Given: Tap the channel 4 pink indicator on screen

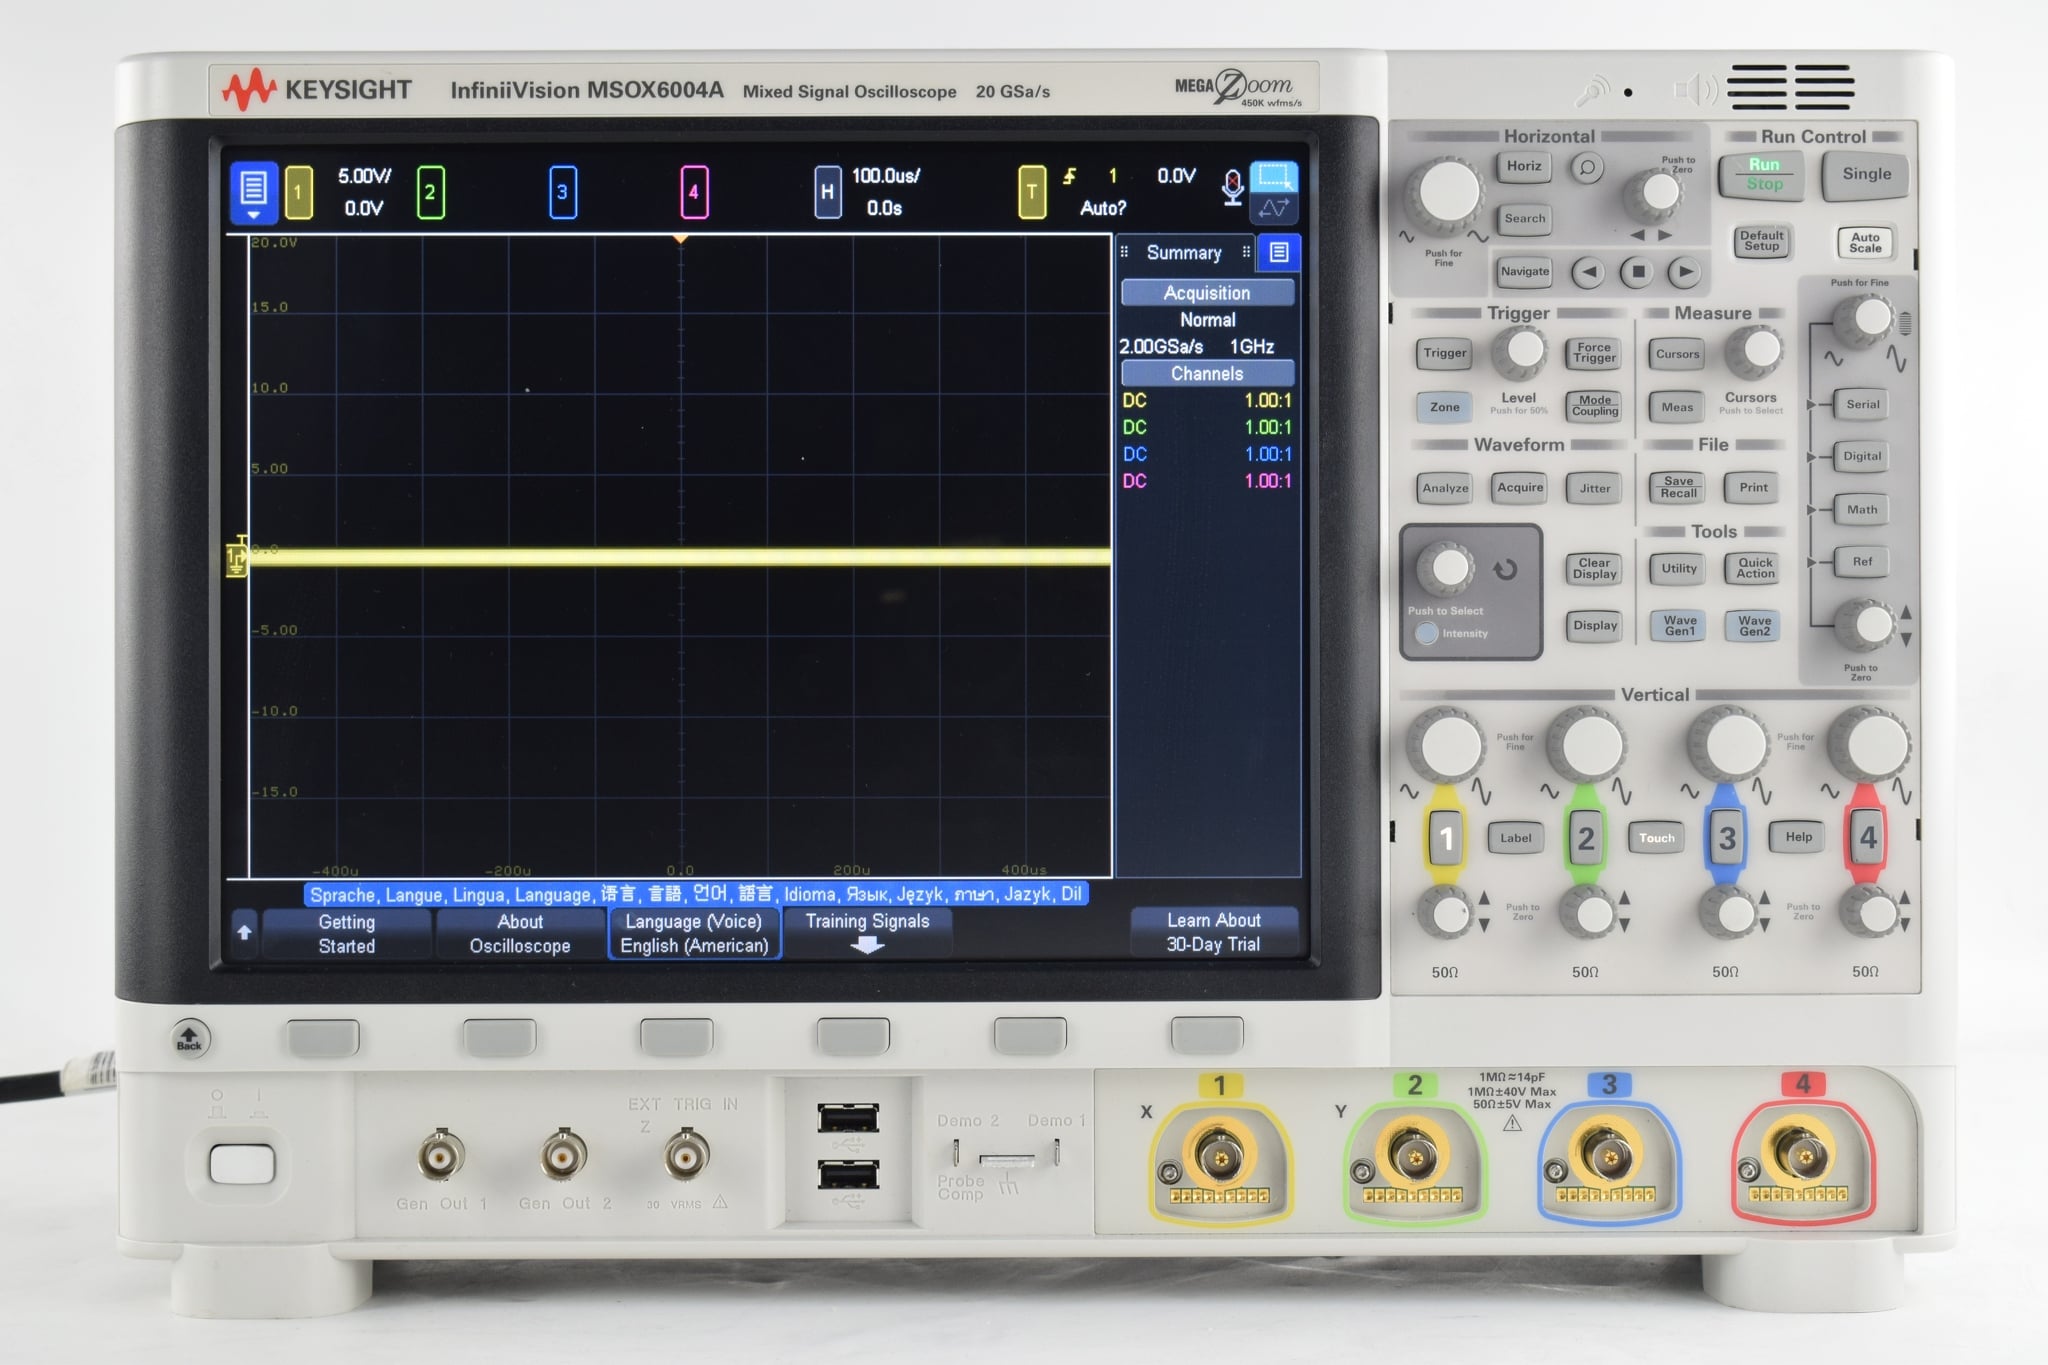Looking at the screenshot, I should click(x=694, y=192).
